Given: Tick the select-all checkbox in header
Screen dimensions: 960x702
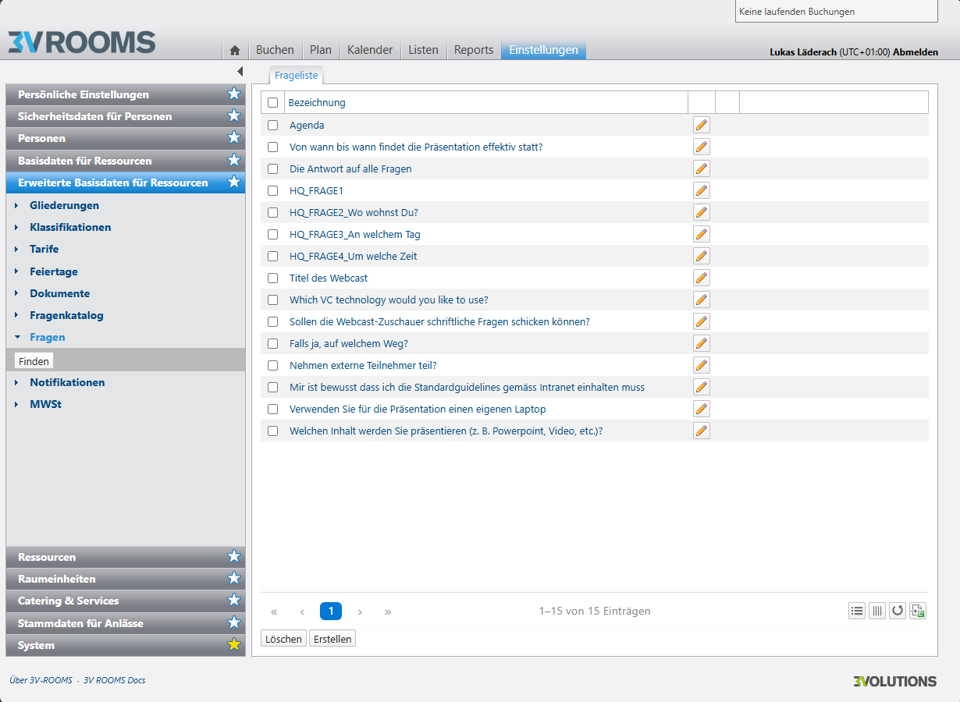Looking at the screenshot, I should pyautogui.click(x=273, y=103).
